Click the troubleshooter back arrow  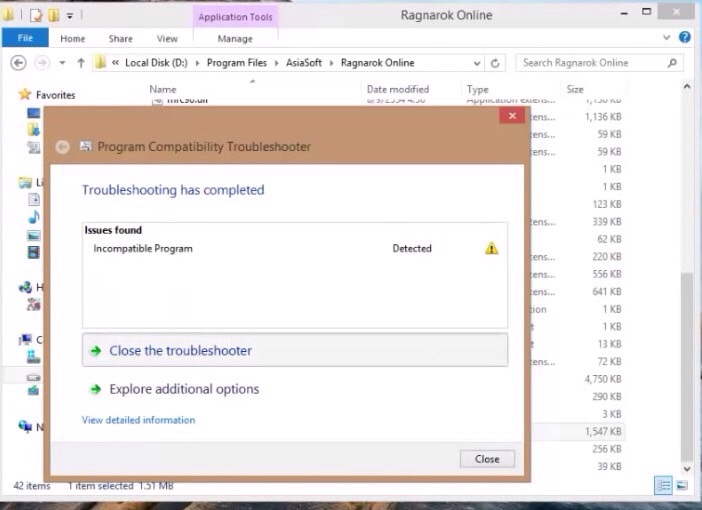click(62, 146)
